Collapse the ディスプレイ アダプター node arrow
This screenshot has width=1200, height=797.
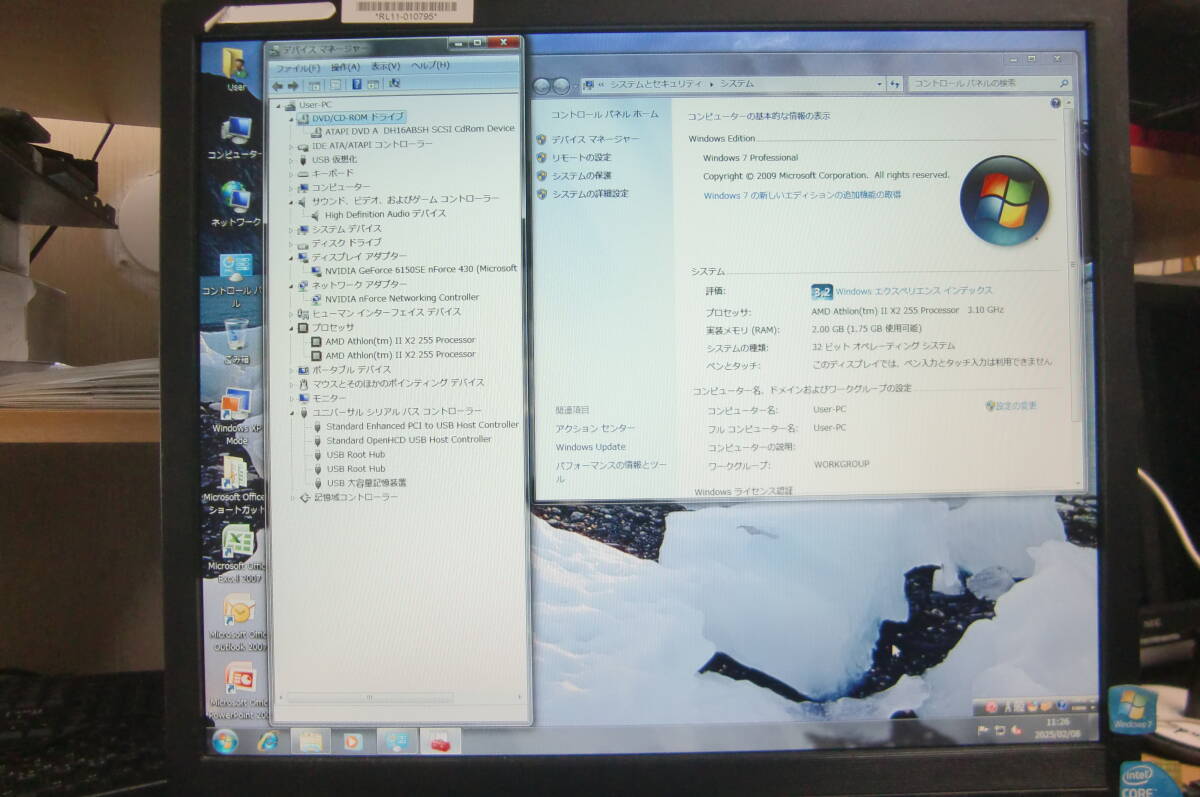pyautogui.click(x=293, y=257)
